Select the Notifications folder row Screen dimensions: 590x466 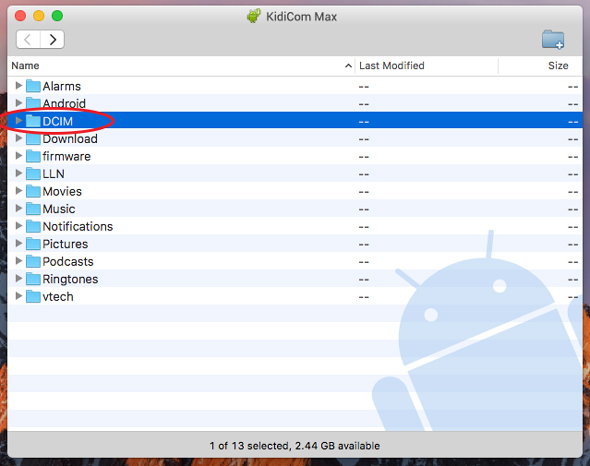click(x=295, y=226)
